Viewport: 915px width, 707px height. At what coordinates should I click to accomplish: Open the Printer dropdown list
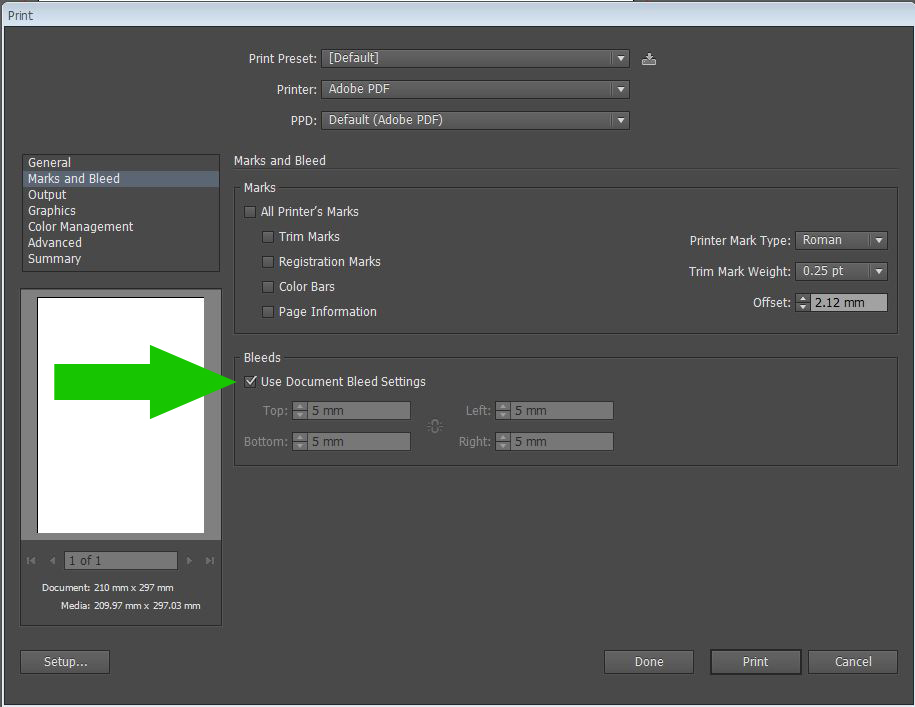click(x=475, y=89)
